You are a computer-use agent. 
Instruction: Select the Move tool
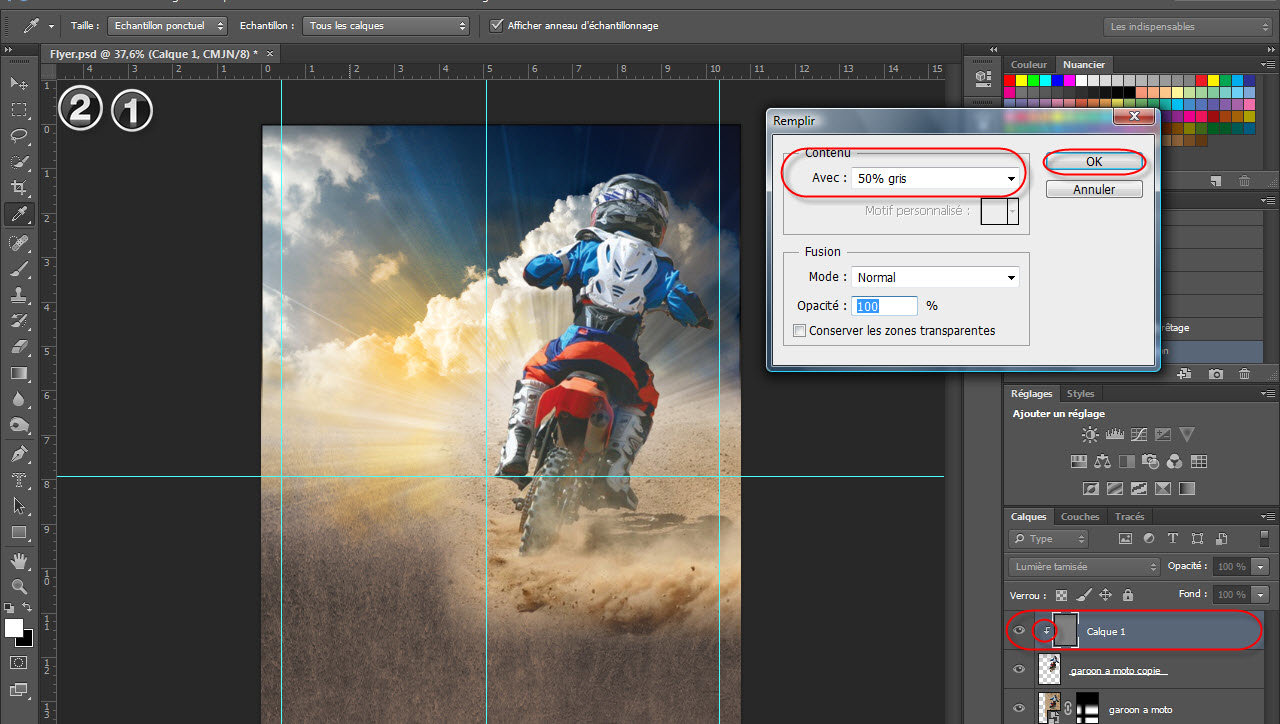(18, 83)
